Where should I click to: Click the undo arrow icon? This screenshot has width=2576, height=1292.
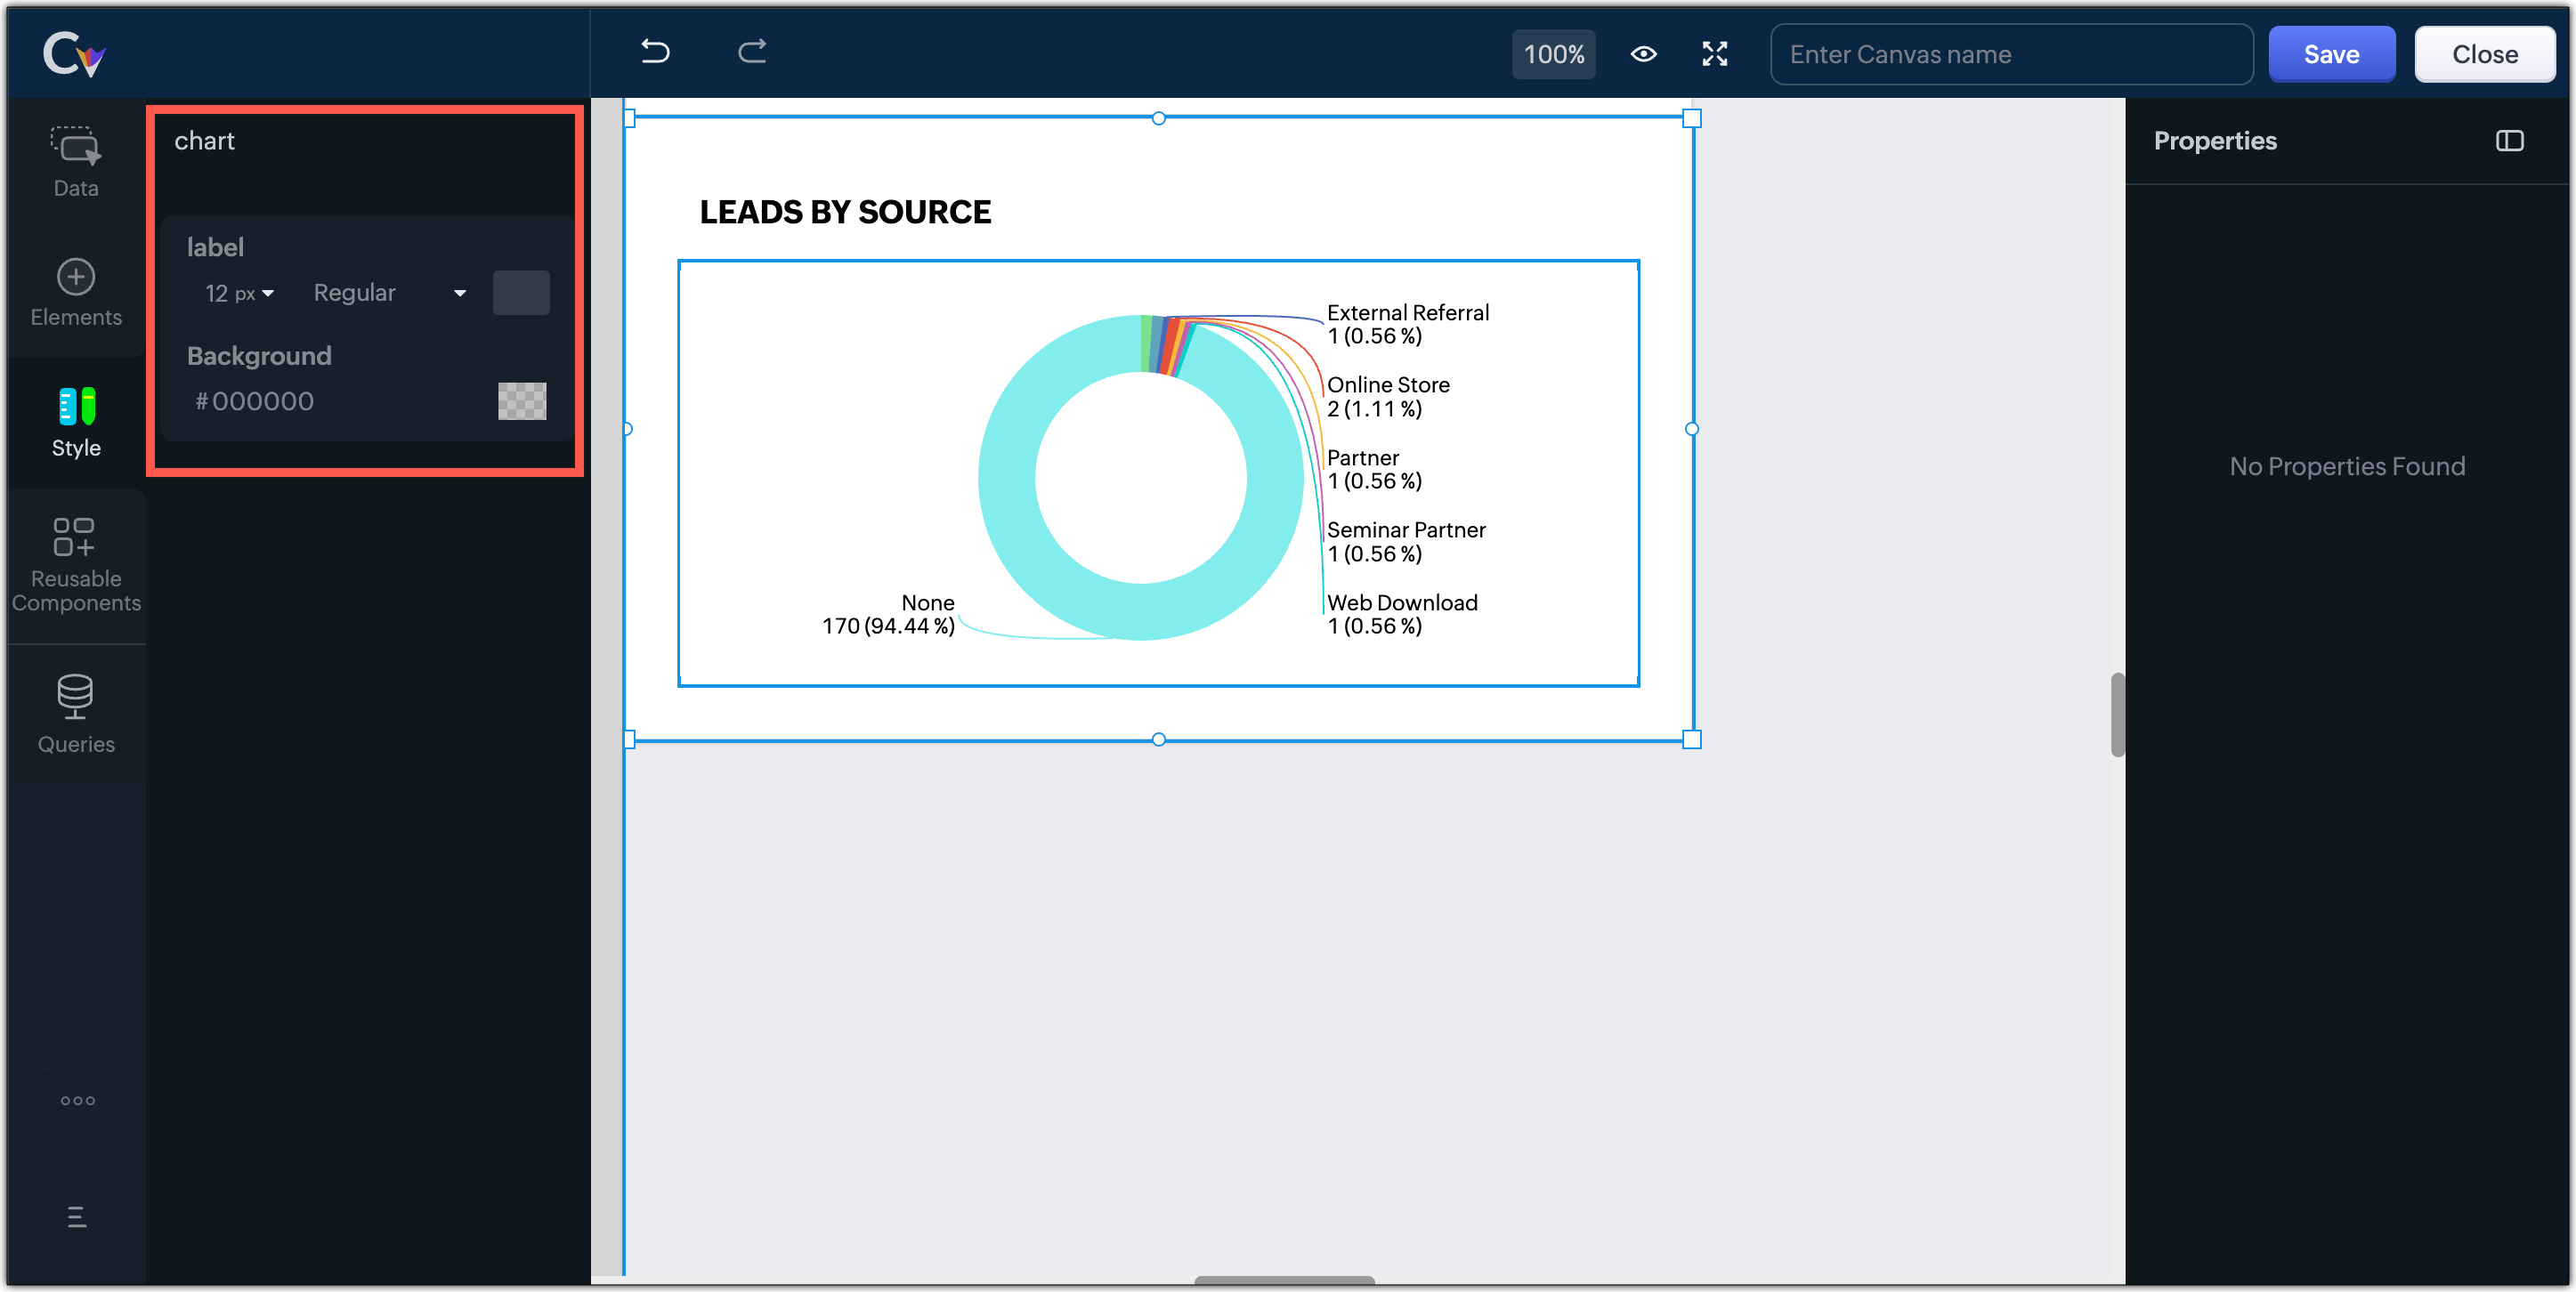coord(655,52)
